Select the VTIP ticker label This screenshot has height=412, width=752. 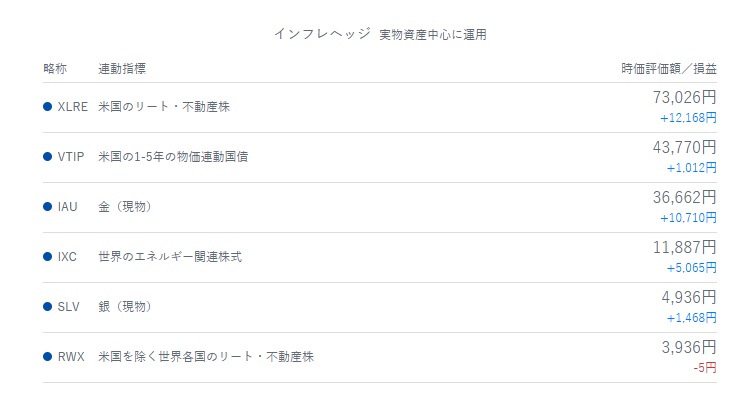tap(71, 157)
